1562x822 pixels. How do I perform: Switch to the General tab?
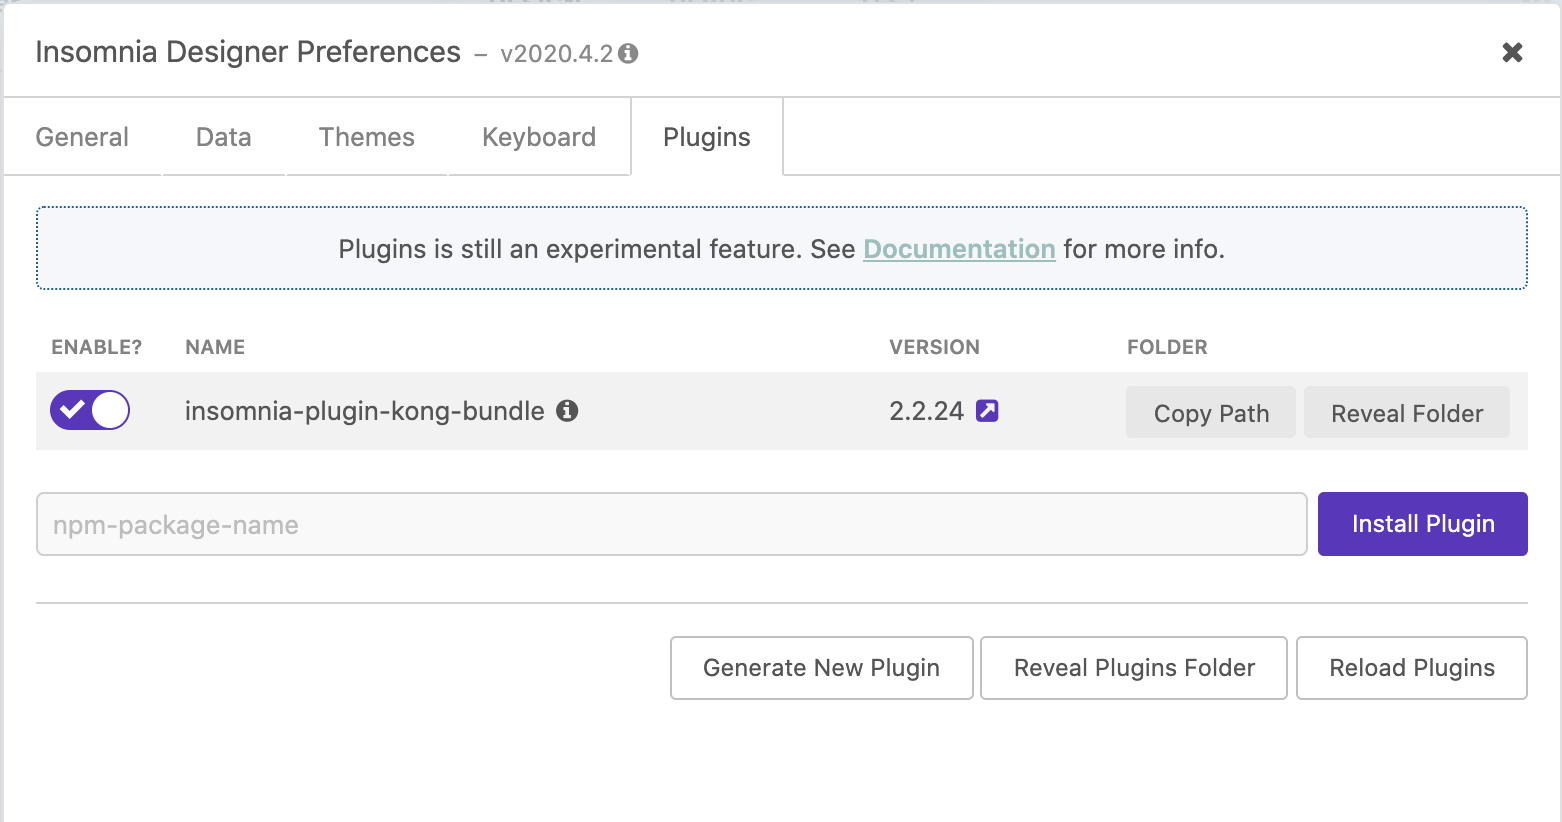(82, 137)
